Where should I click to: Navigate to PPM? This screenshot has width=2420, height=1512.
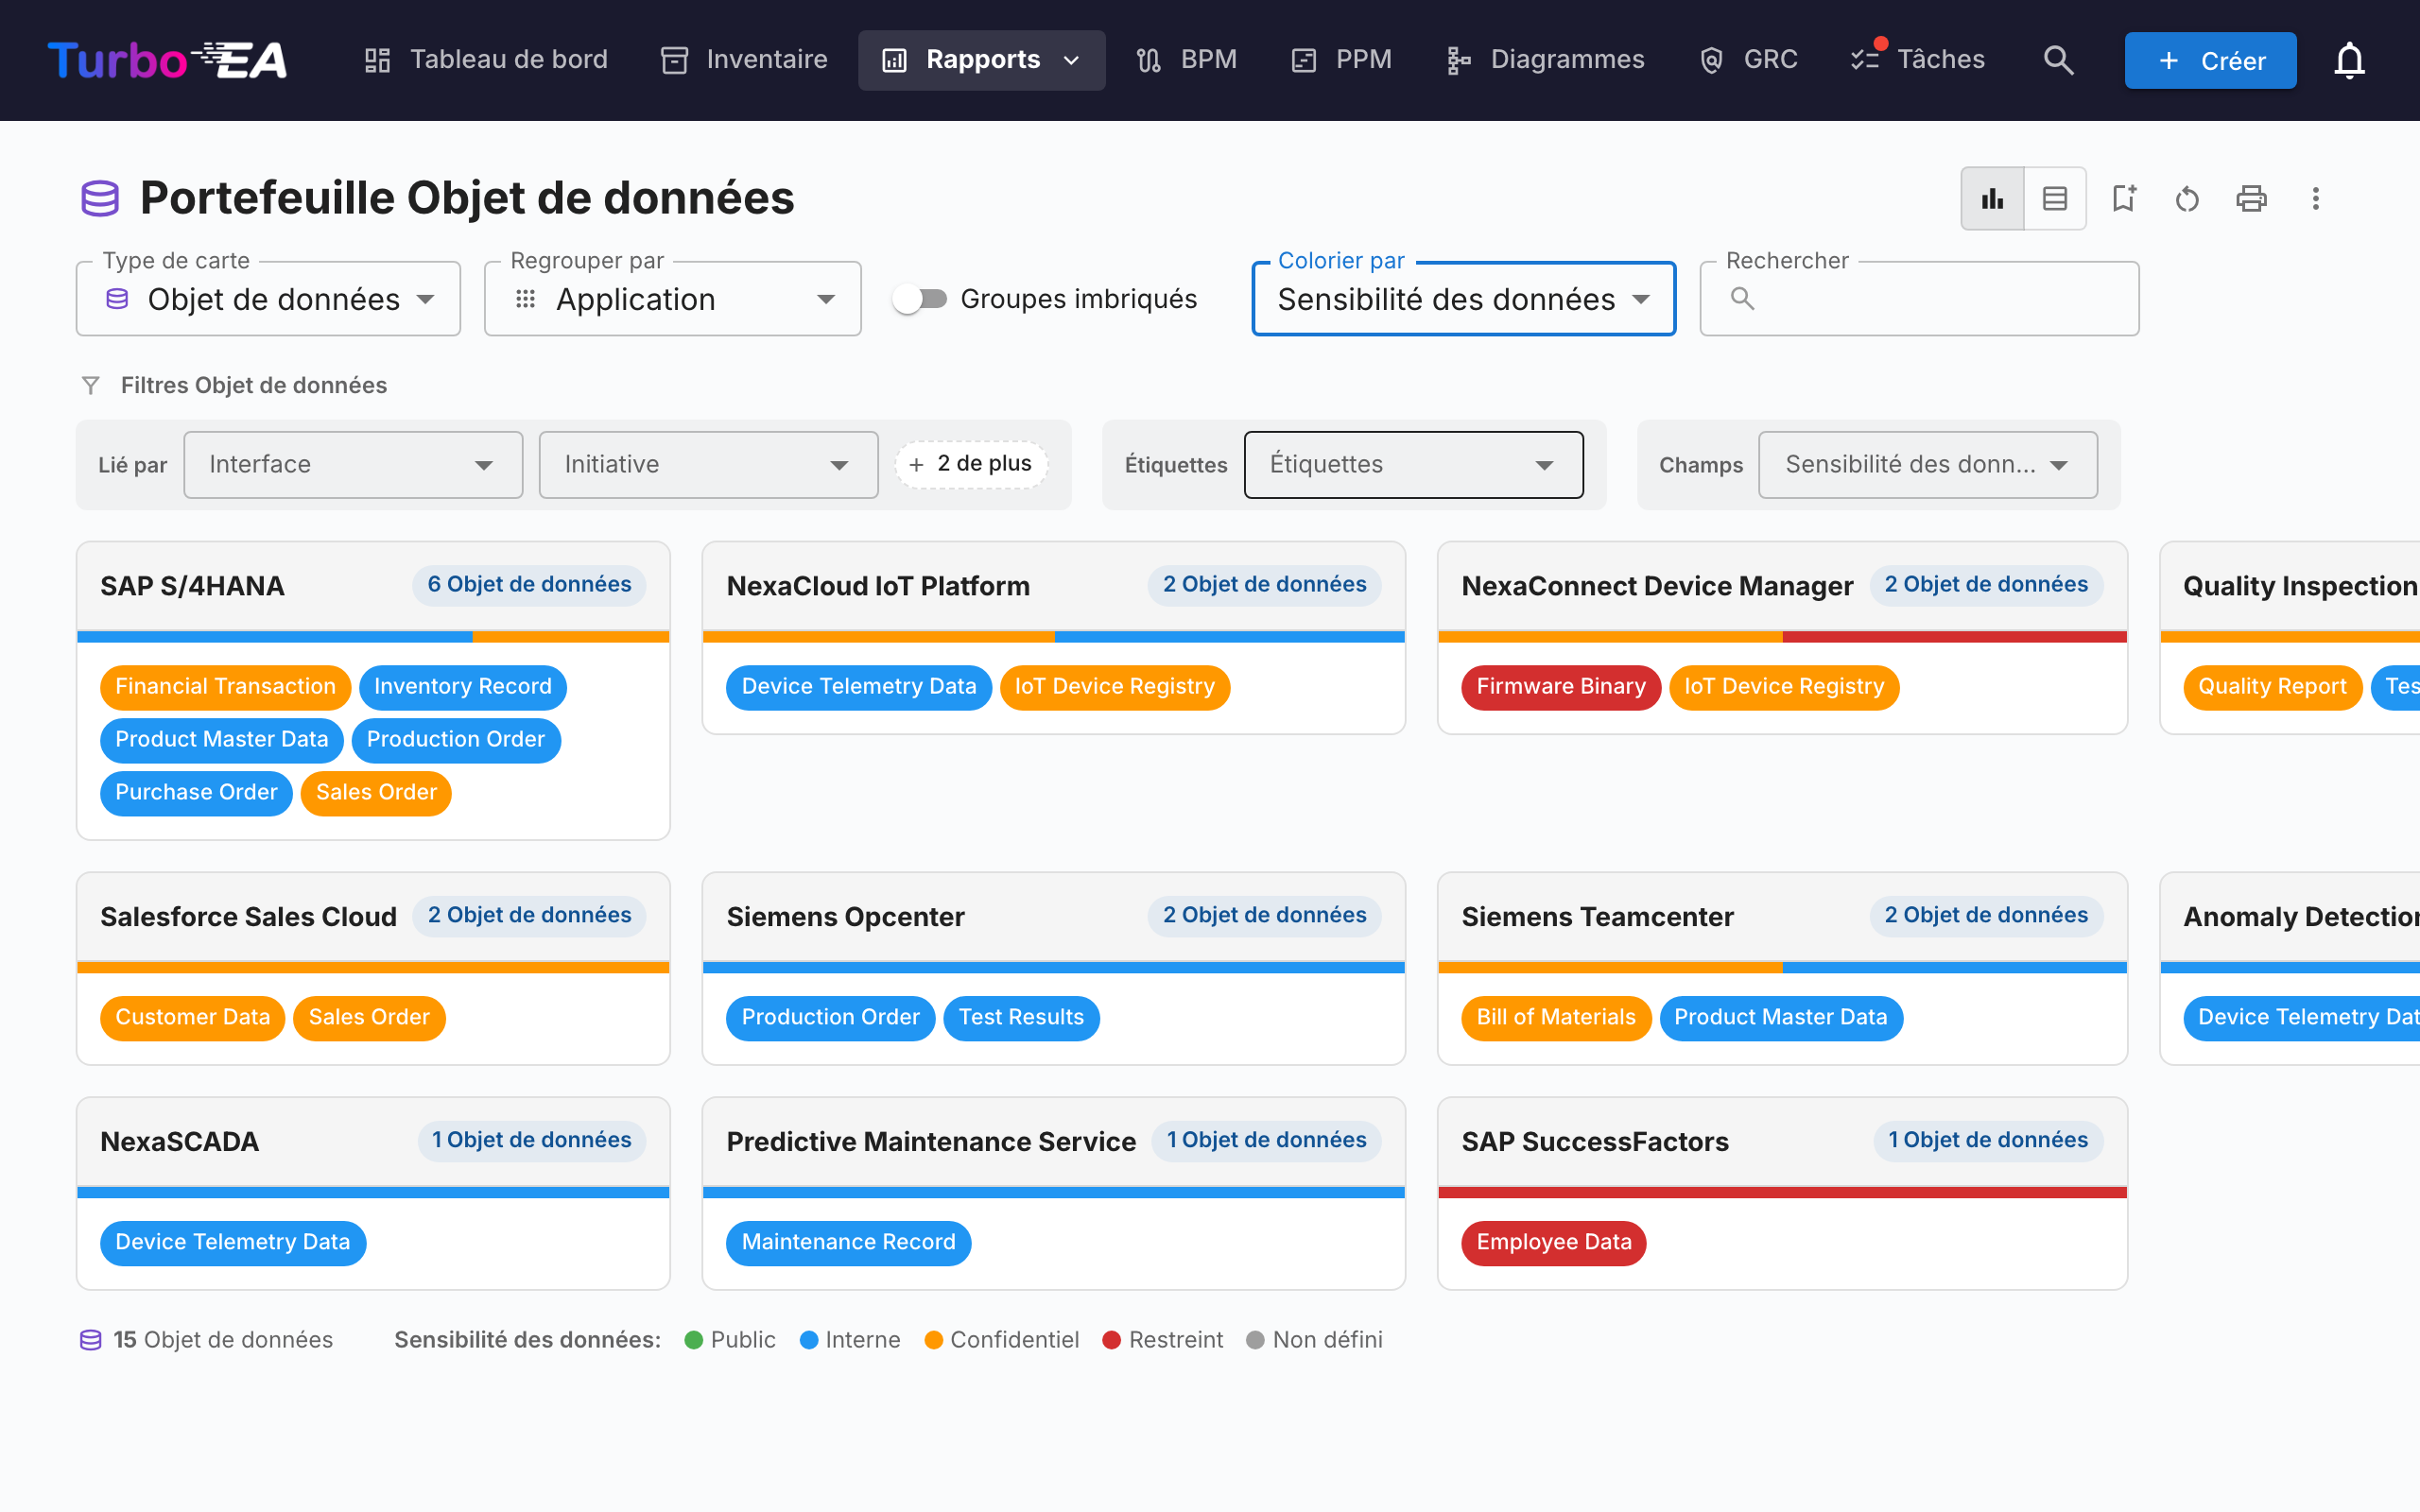(1341, 60)
